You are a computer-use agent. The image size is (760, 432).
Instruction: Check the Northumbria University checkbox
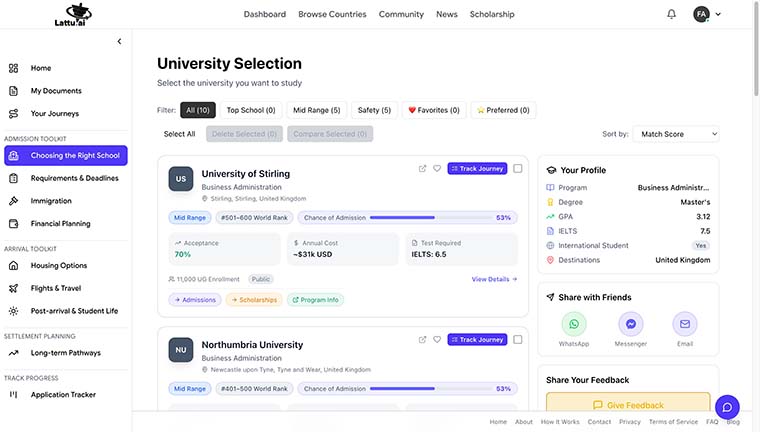(x=518, y=339)
